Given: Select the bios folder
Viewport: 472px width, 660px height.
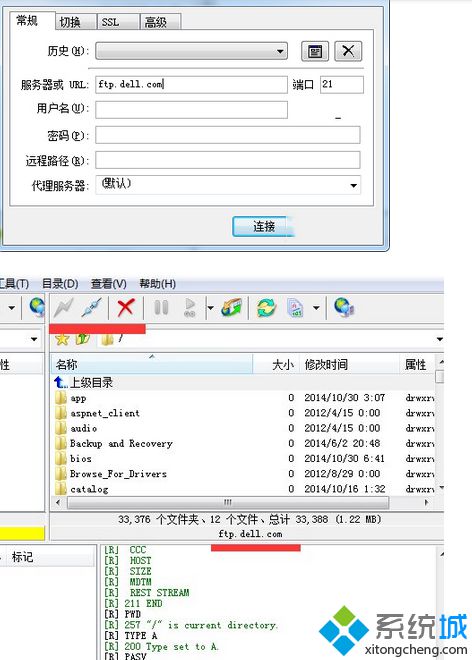Looking at the screenshot, I should click(81, 458).
